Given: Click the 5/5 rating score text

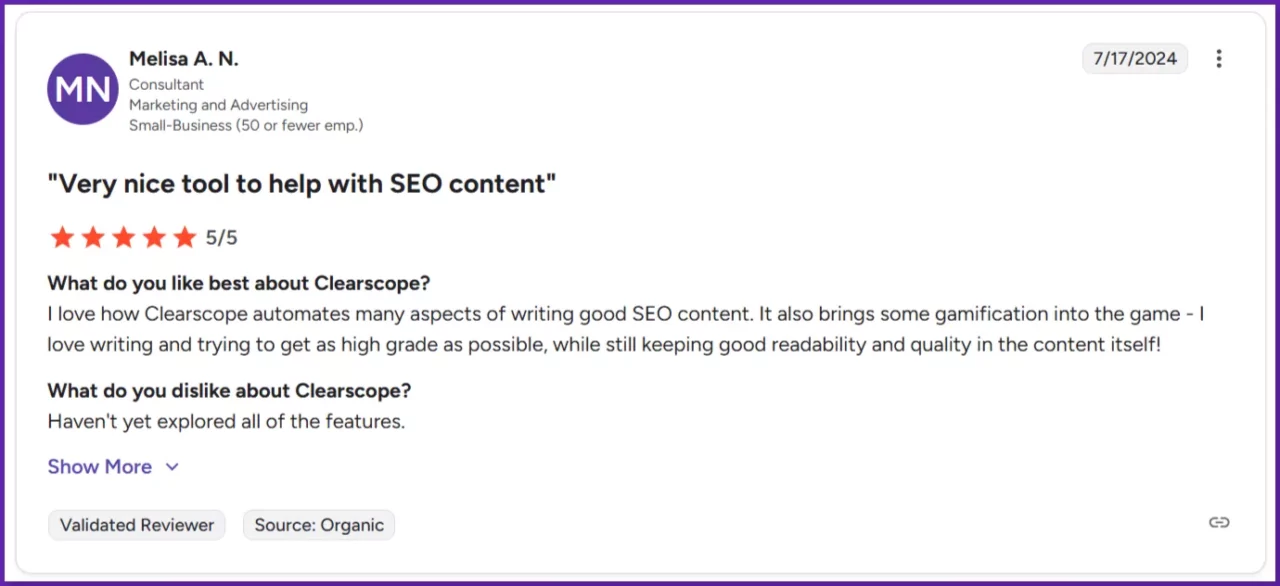Looking at the screenshot, I should [222, 238].
